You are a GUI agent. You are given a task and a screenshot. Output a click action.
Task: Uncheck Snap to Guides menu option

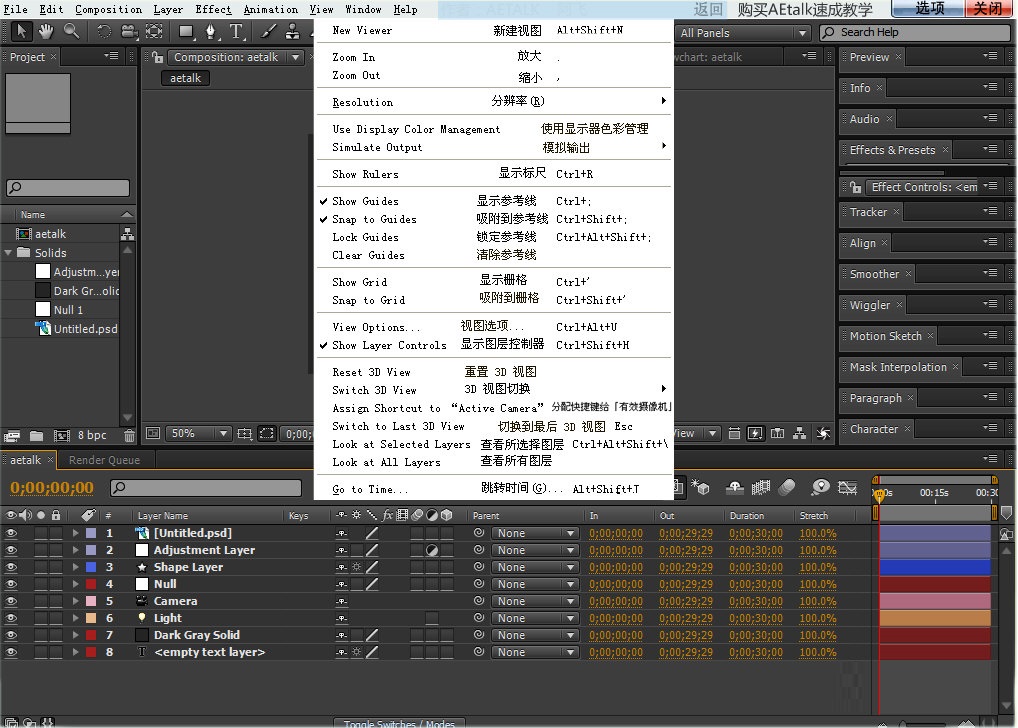(374, 219)
